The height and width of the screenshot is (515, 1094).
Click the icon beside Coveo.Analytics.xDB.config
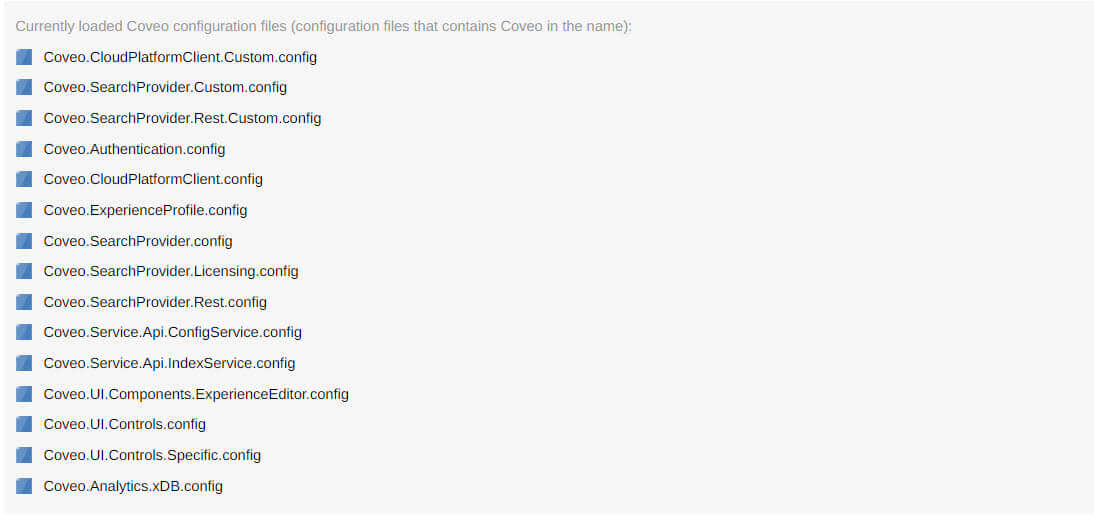pos(24,486)
